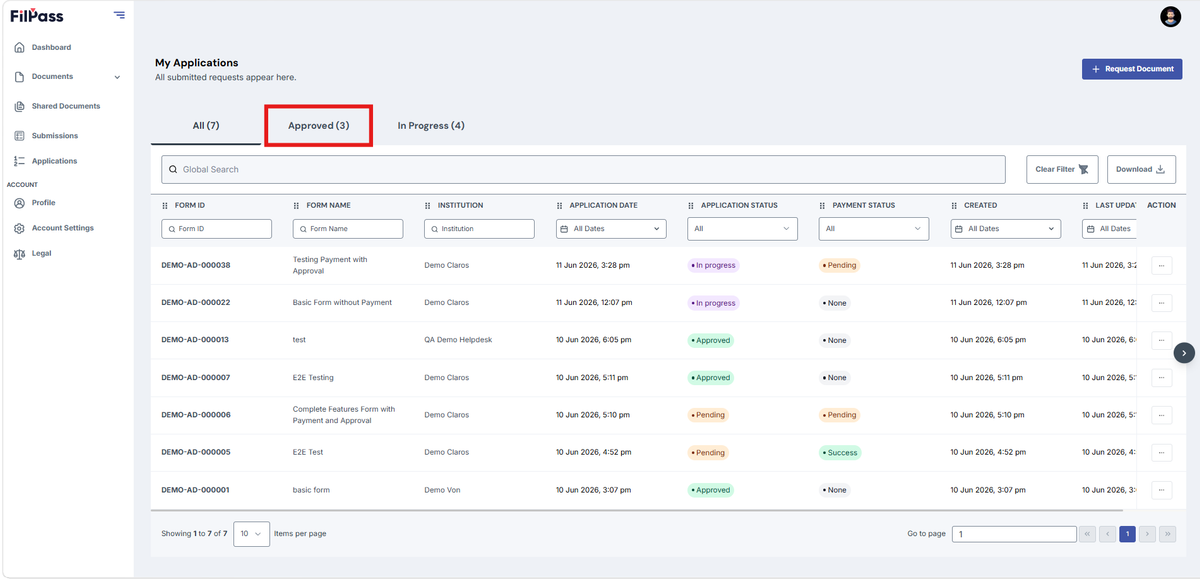Focus the Global Search field
Screen dimensions: 1200x579
(583, 169)
